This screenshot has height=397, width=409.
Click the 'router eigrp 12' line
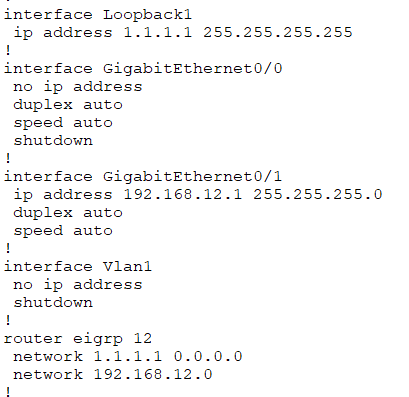point(78,339)
